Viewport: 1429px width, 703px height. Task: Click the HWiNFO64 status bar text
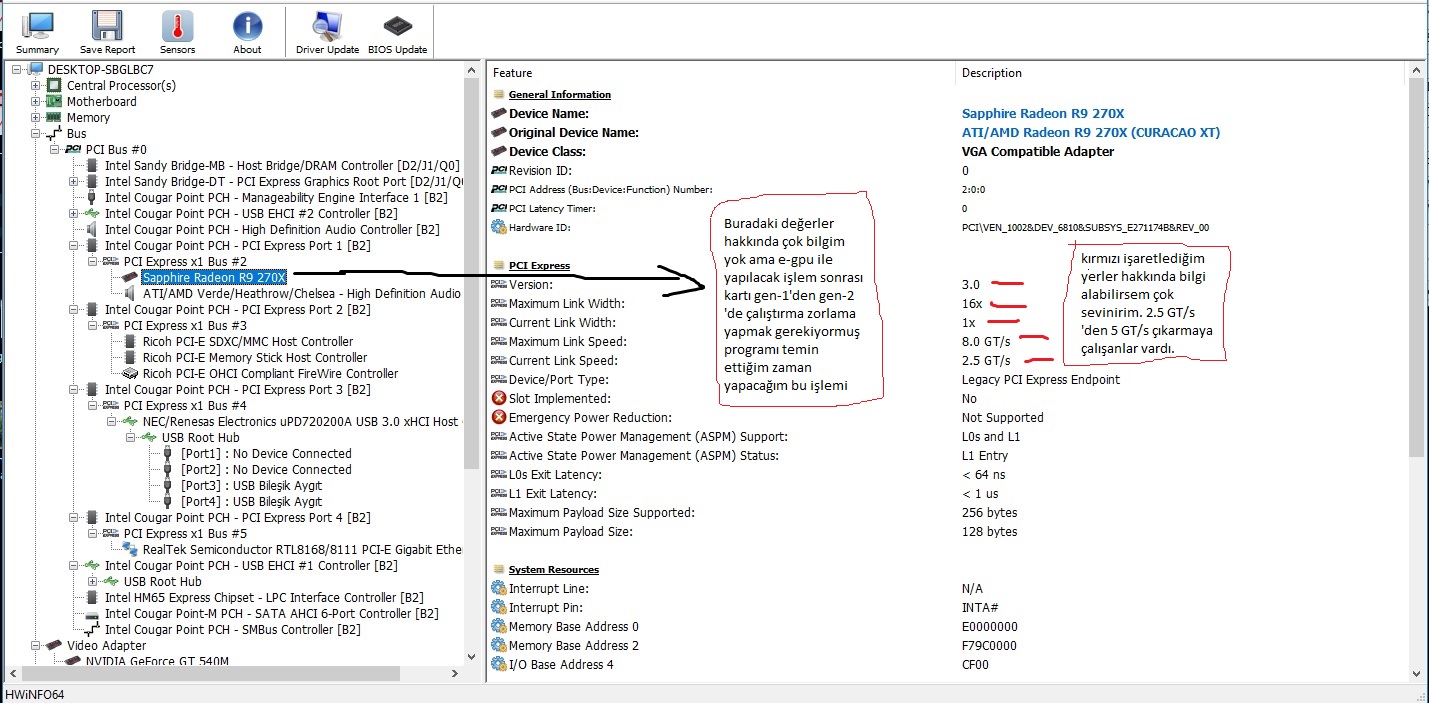pos(35,694)
